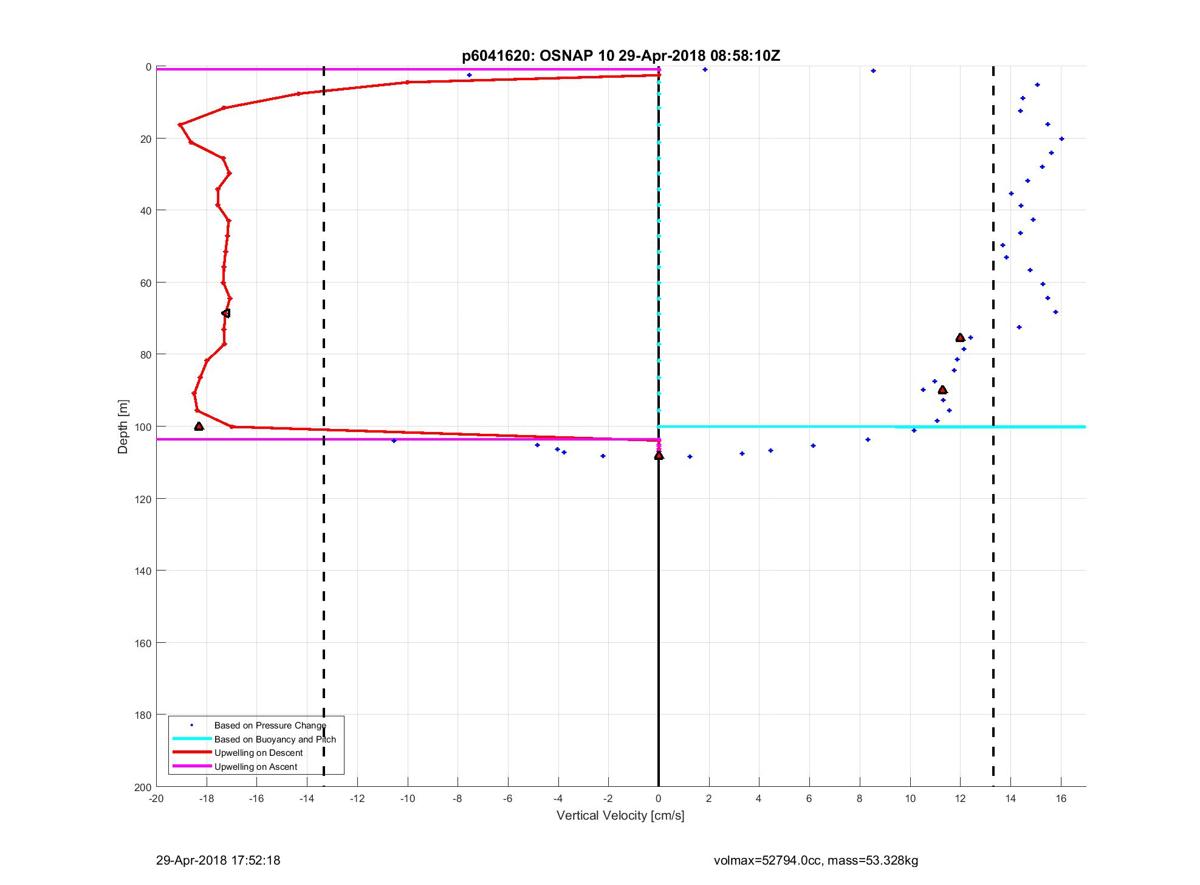Click the red triangle marker at zero velocity
Viewport: 1200px width, 885px height.
[x=659, y=455]
